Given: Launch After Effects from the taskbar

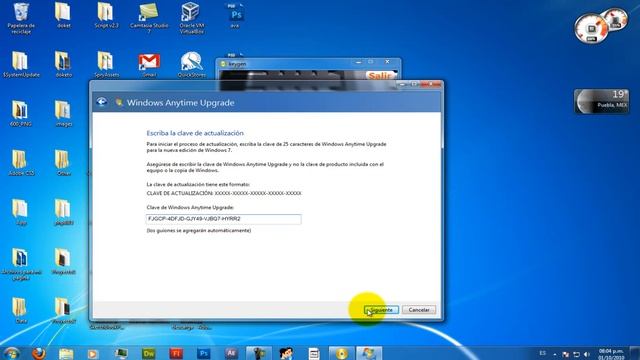Looking at the screenshot, I should click(x=231, y=353).
